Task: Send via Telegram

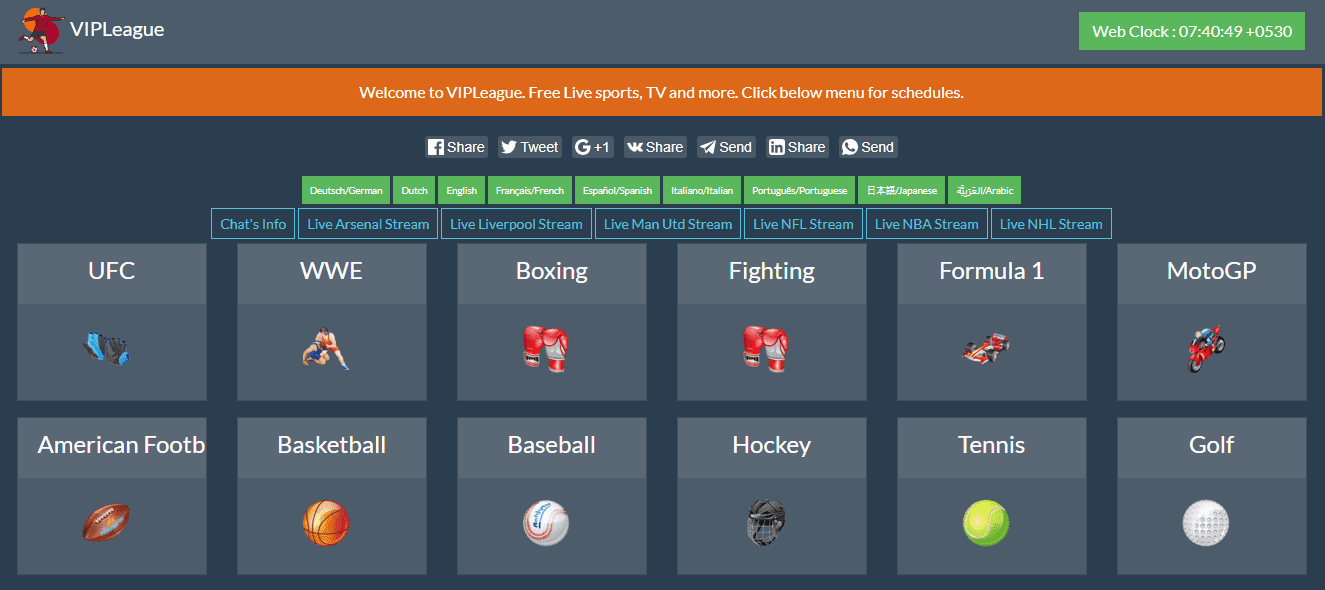Action: pyautogui.click(x=726, y=147)
